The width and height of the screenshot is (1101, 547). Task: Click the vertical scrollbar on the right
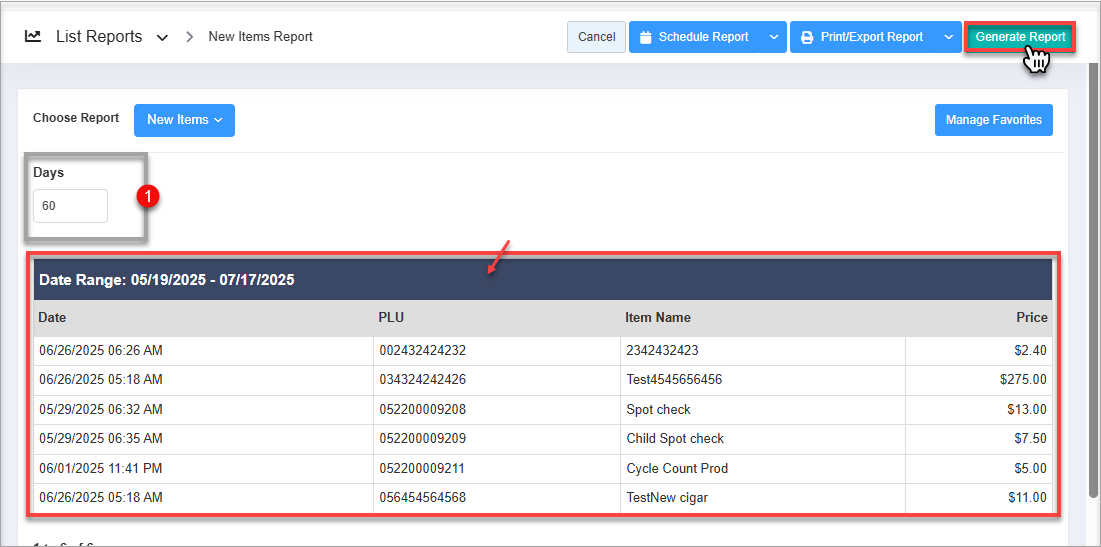click(1091, 300)
